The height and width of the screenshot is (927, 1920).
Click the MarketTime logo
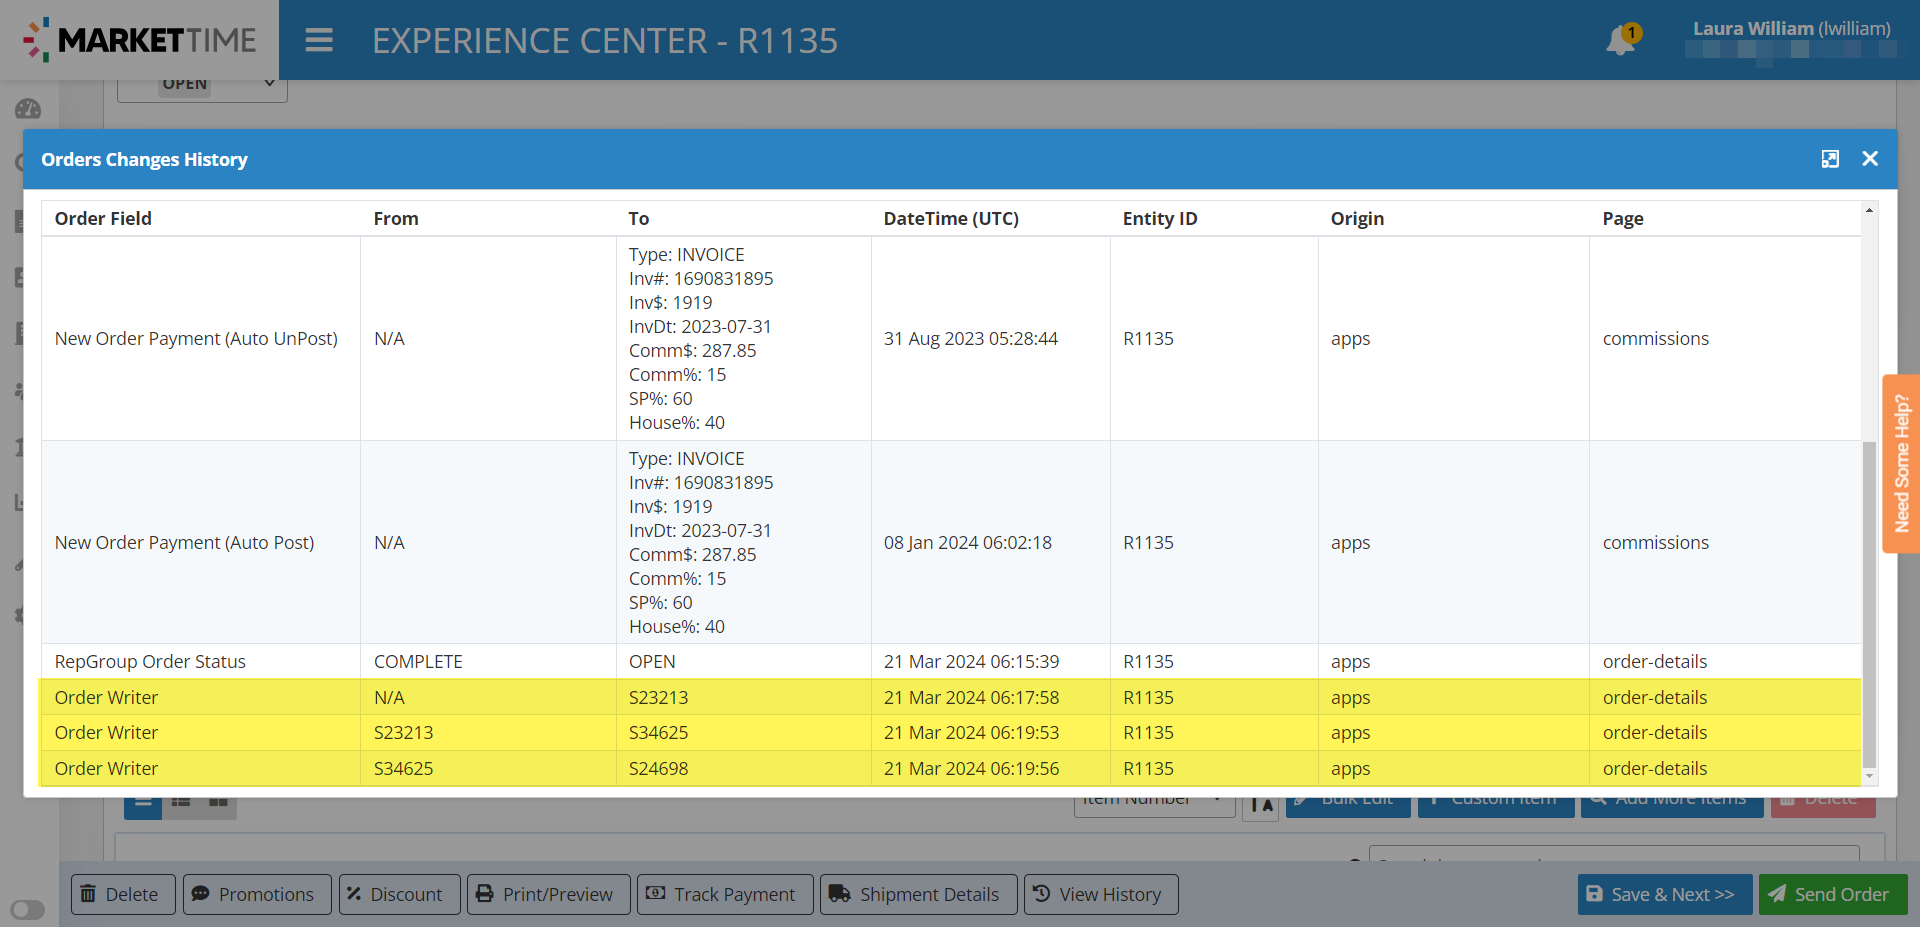(140, 40)
